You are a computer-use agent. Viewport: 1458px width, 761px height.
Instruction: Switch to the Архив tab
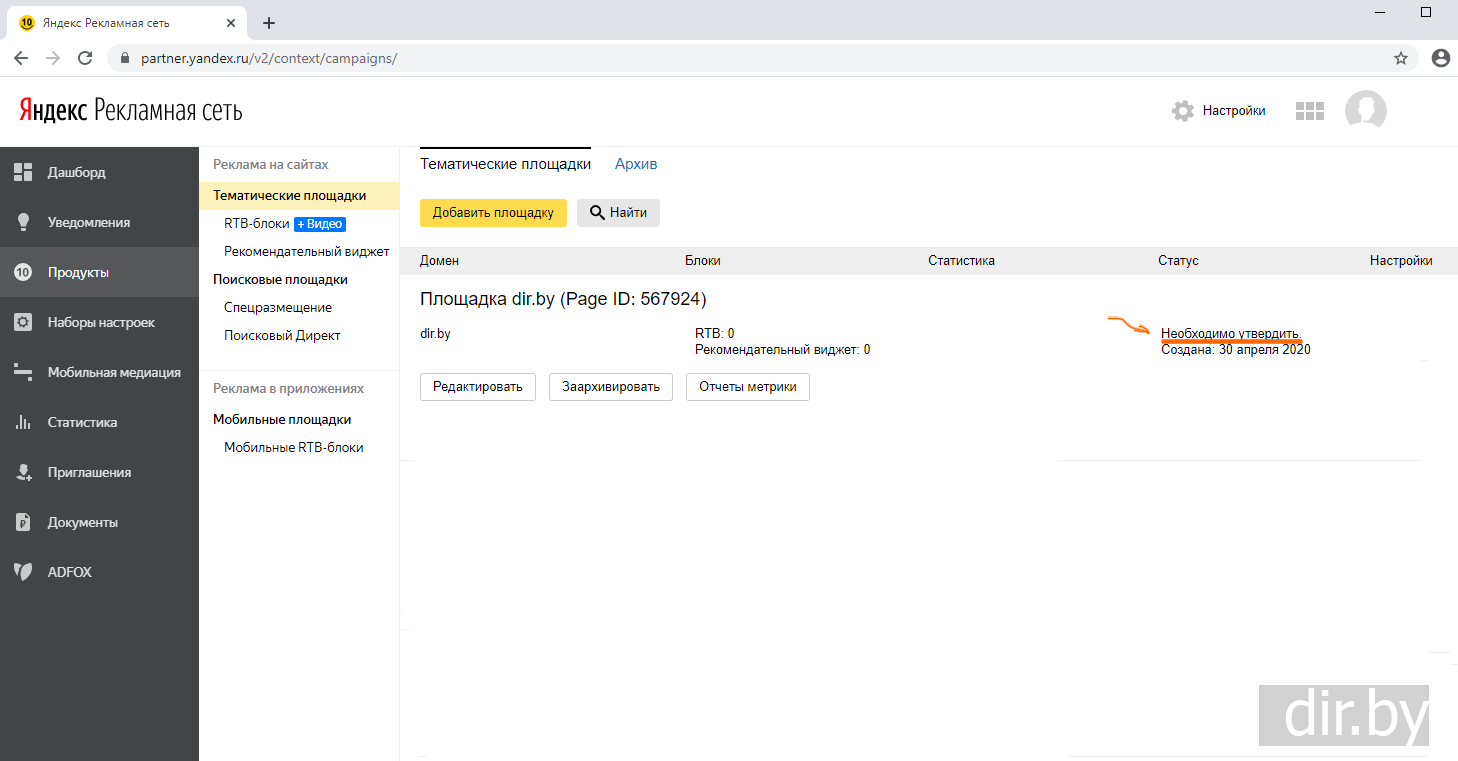tap(636, 164)
